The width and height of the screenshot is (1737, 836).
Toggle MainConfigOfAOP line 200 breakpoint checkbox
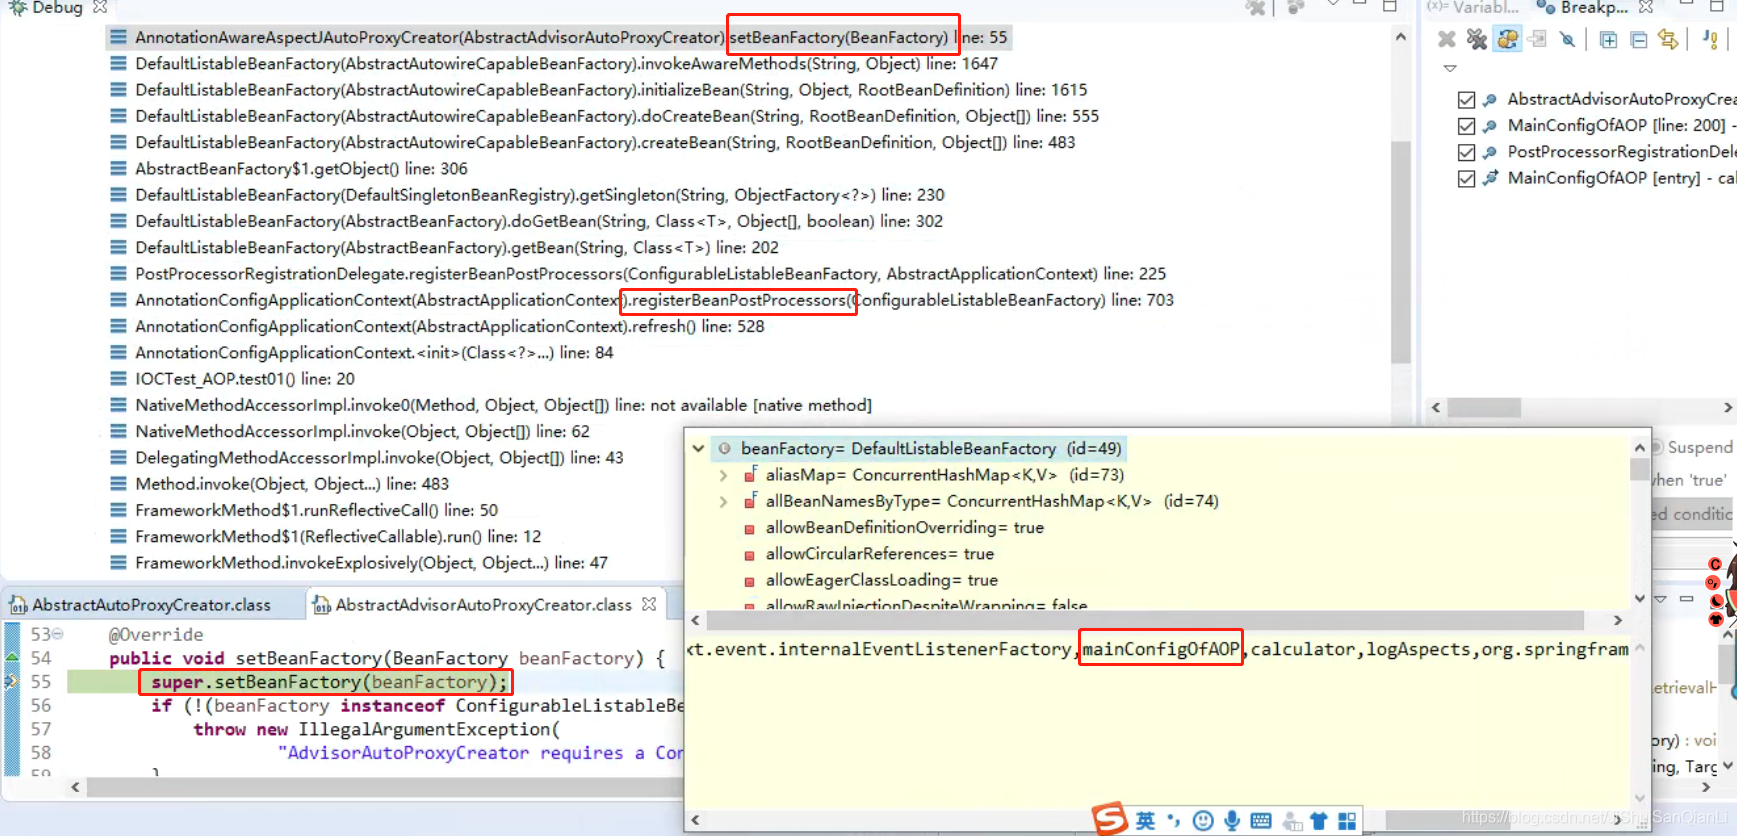1466,126
